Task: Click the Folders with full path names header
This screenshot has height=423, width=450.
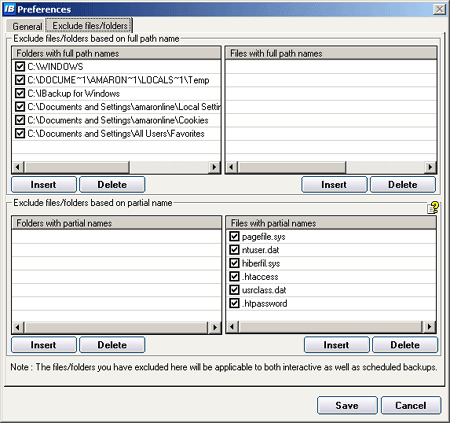Action: 116,53
